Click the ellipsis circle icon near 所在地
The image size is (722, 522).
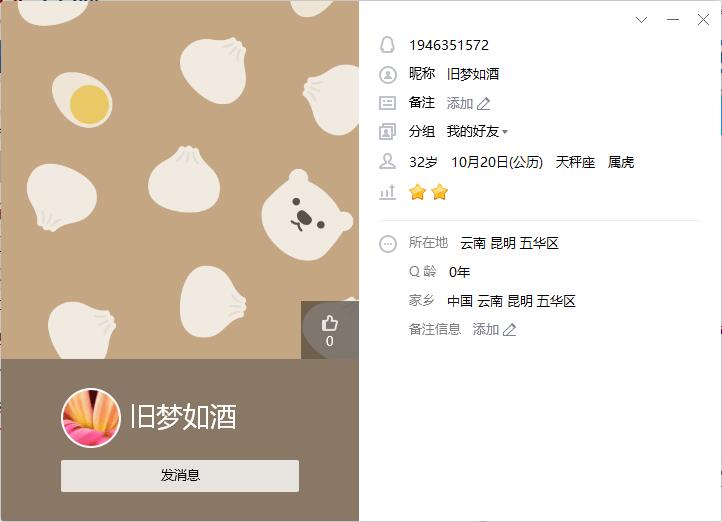(388, 244)
